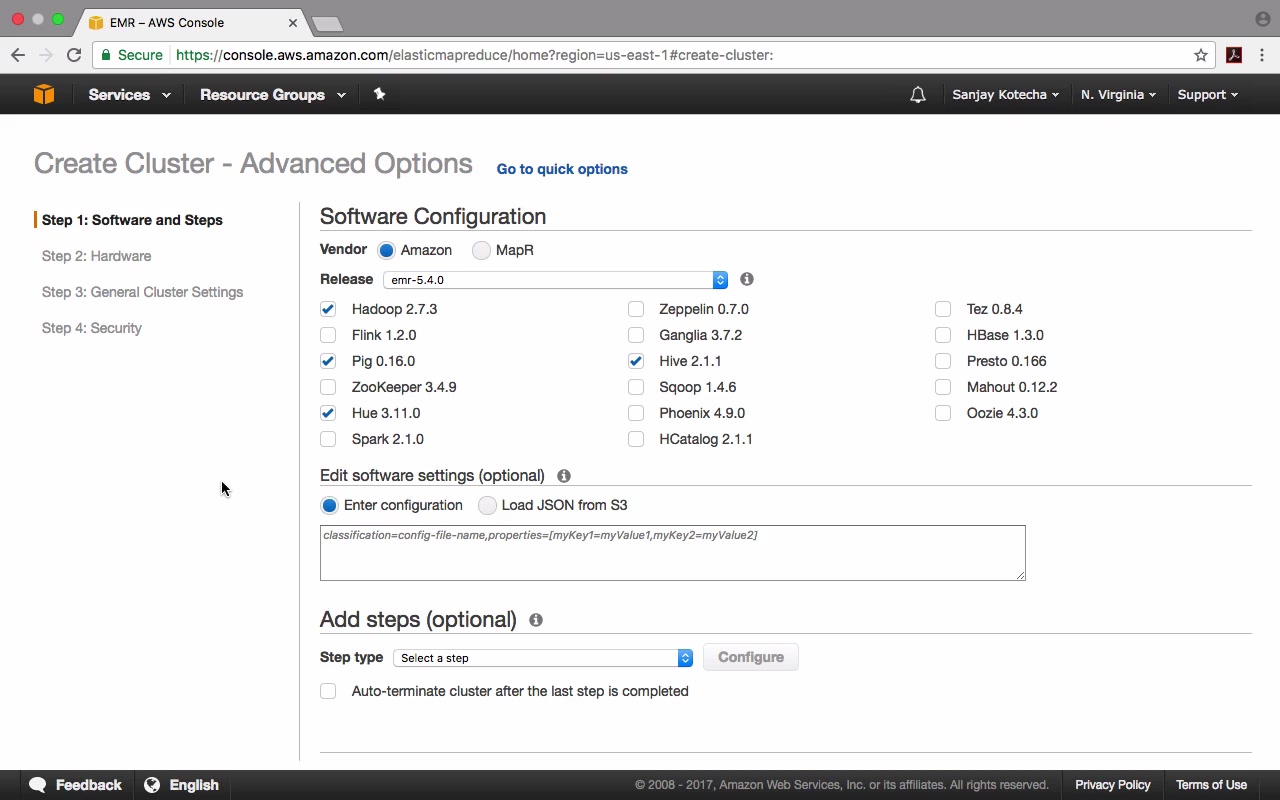1280x800 pixels.
Task: Open the Services menu
Action: tap(129, 95)
